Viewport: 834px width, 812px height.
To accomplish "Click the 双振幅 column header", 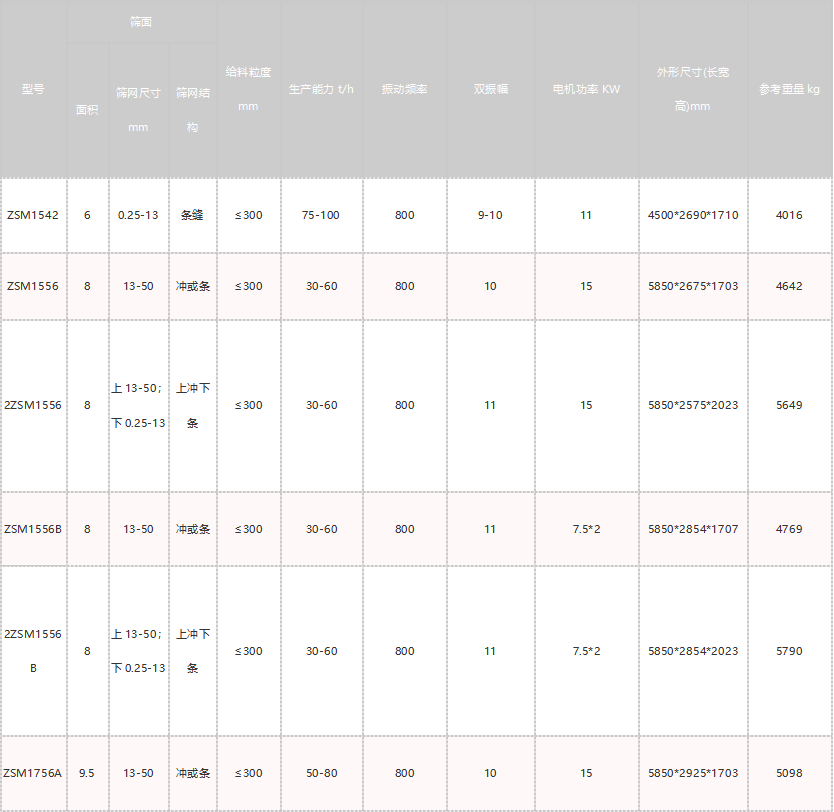I will click(x=490, y=89).
